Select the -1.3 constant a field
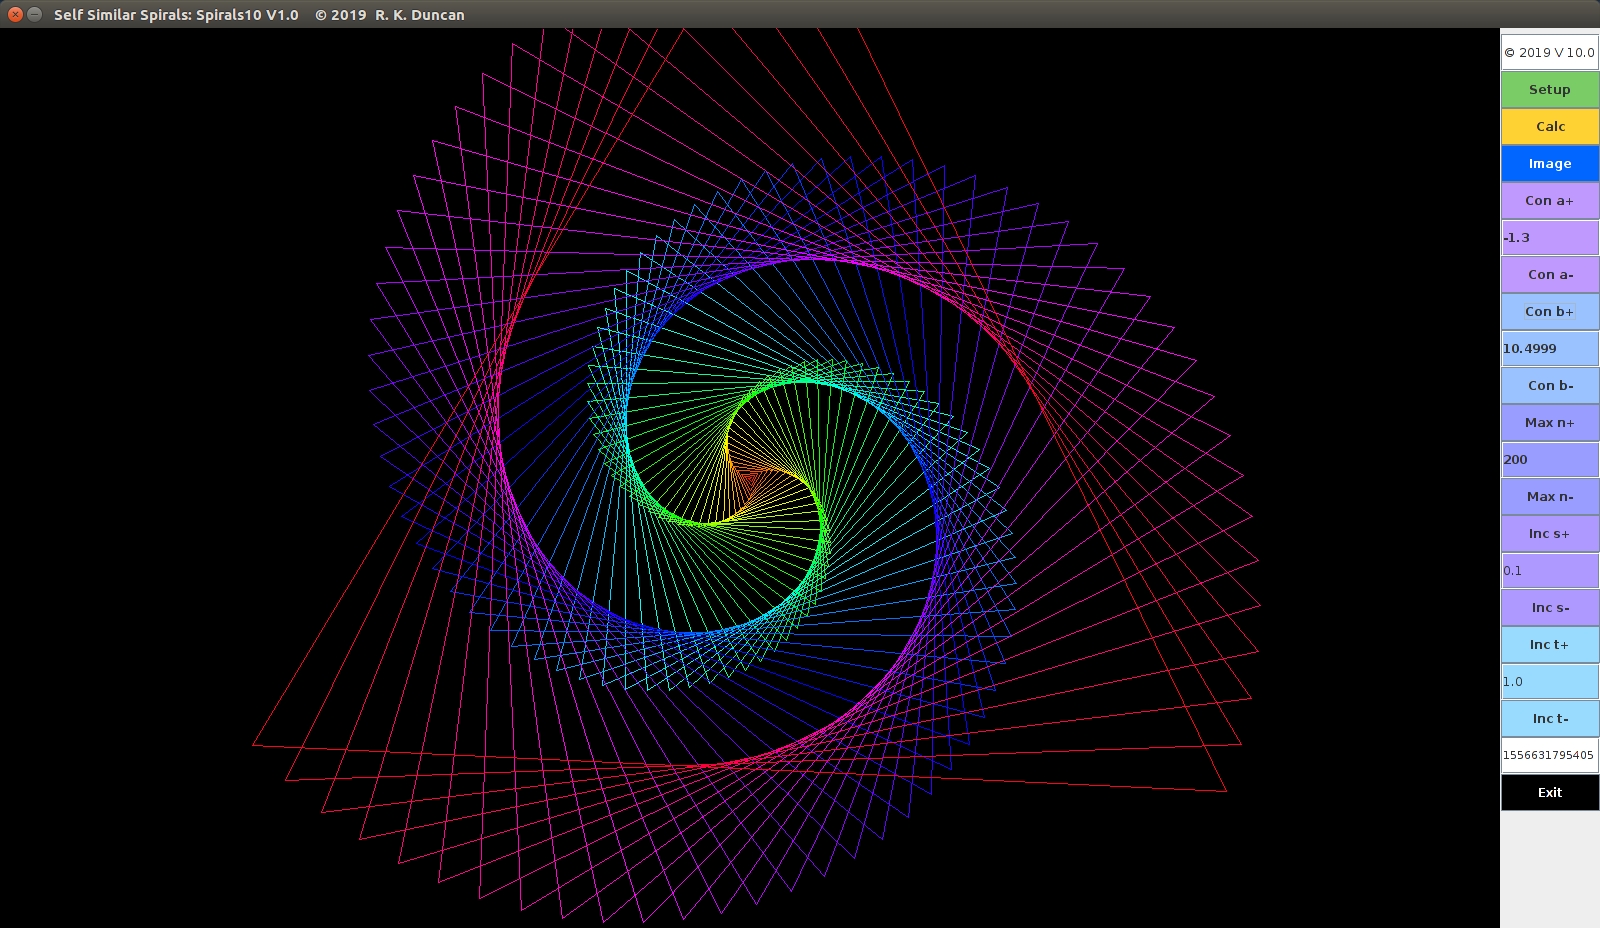Viewport: 1600px width, 928px height. pos(1549,237)
